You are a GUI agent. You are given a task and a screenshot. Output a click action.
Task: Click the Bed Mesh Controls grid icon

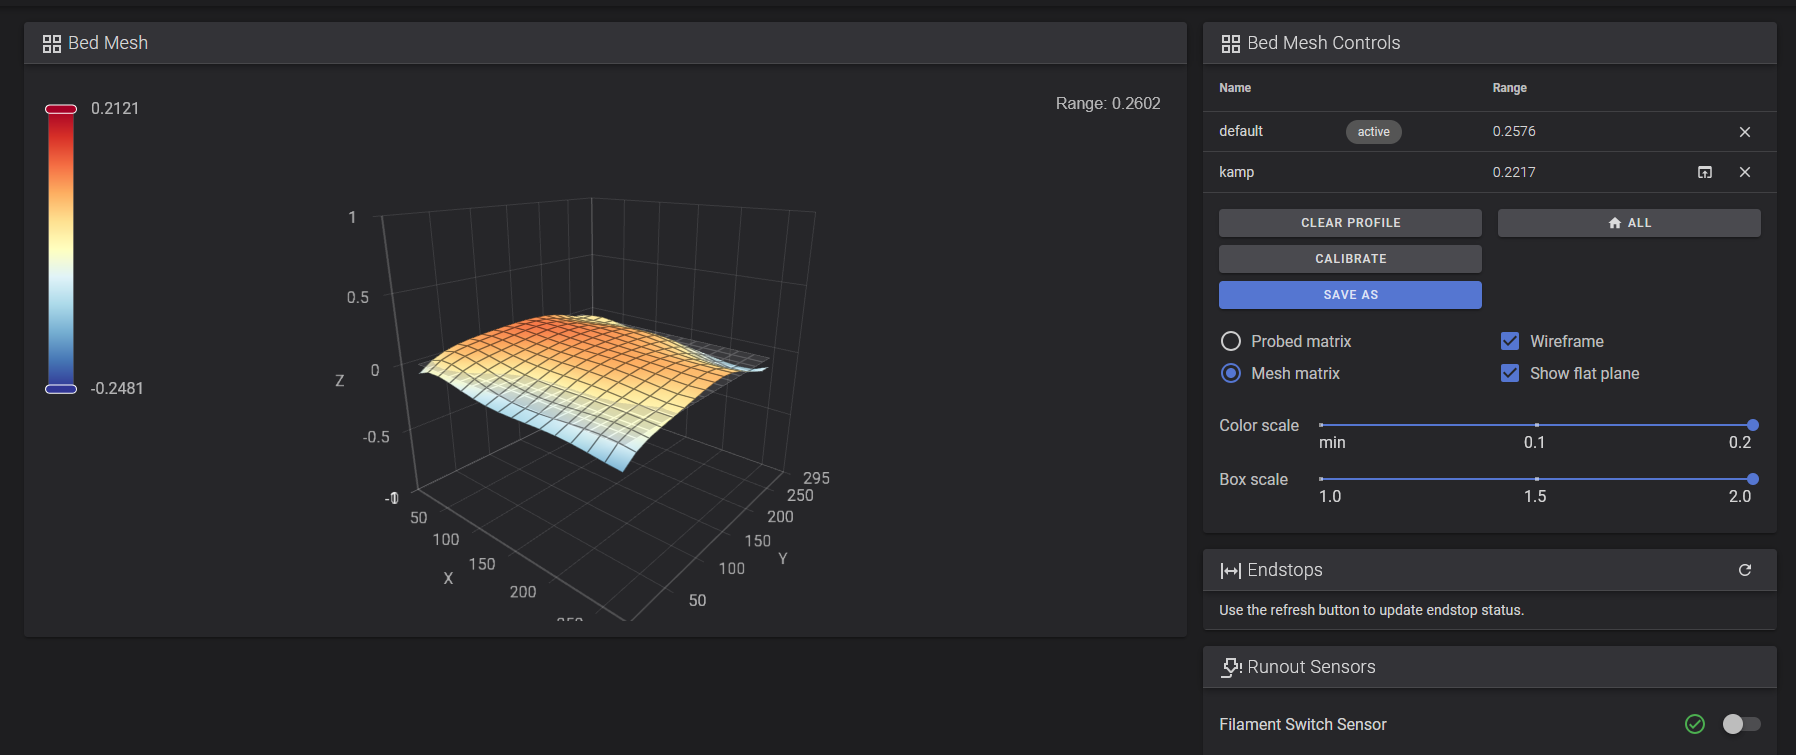coord(1231,44)
